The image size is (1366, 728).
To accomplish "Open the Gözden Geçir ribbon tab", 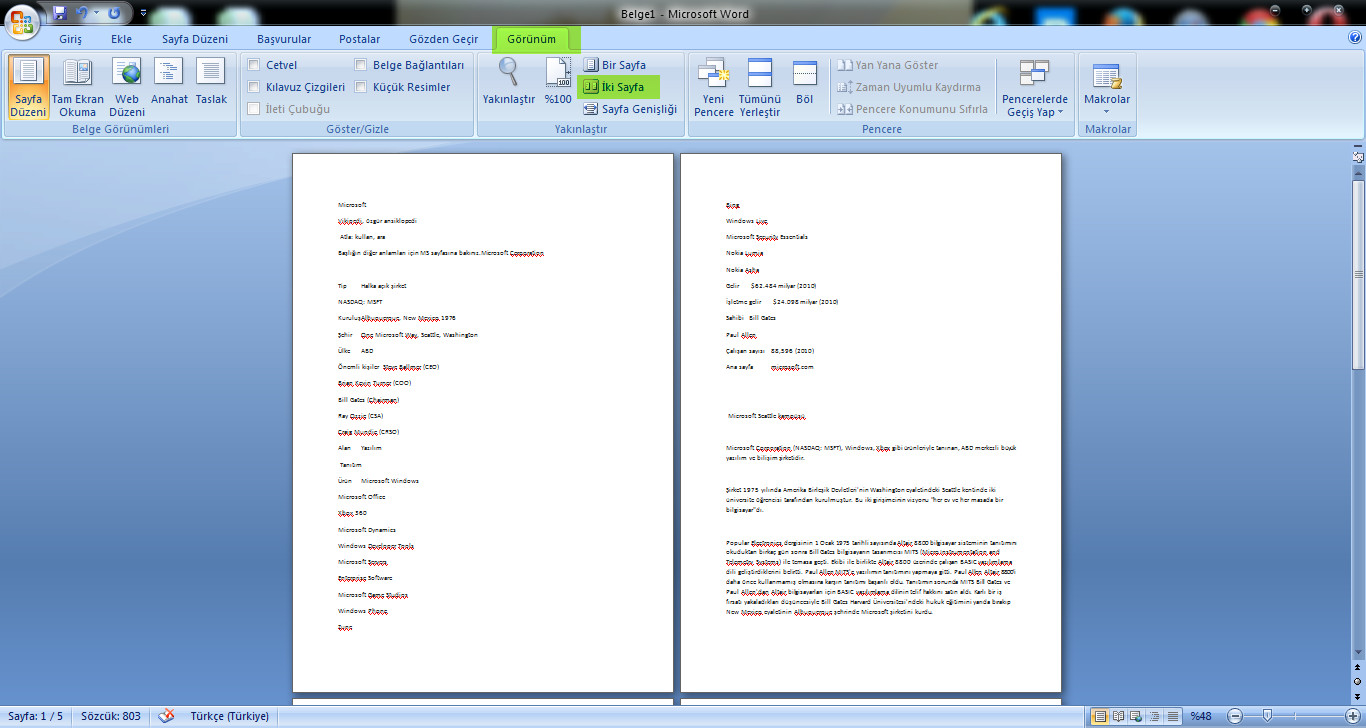I will coord(444,39).
